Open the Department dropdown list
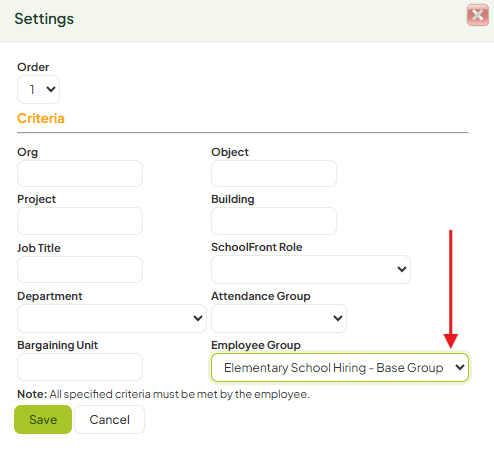494x450 pixels. tap(112, 318)
